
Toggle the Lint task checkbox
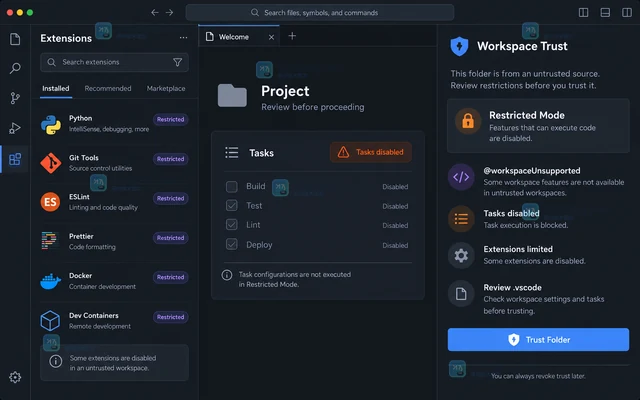(232, 224)
